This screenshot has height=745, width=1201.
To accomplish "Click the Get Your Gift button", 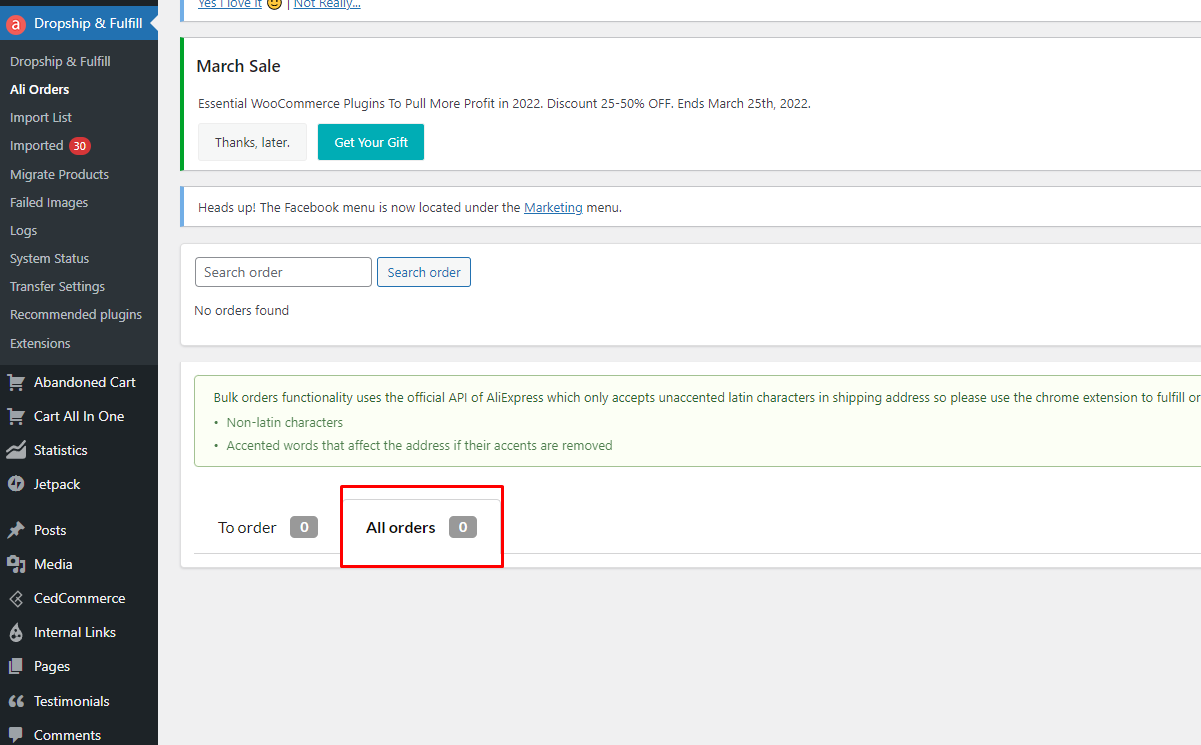I will (371, 142).
